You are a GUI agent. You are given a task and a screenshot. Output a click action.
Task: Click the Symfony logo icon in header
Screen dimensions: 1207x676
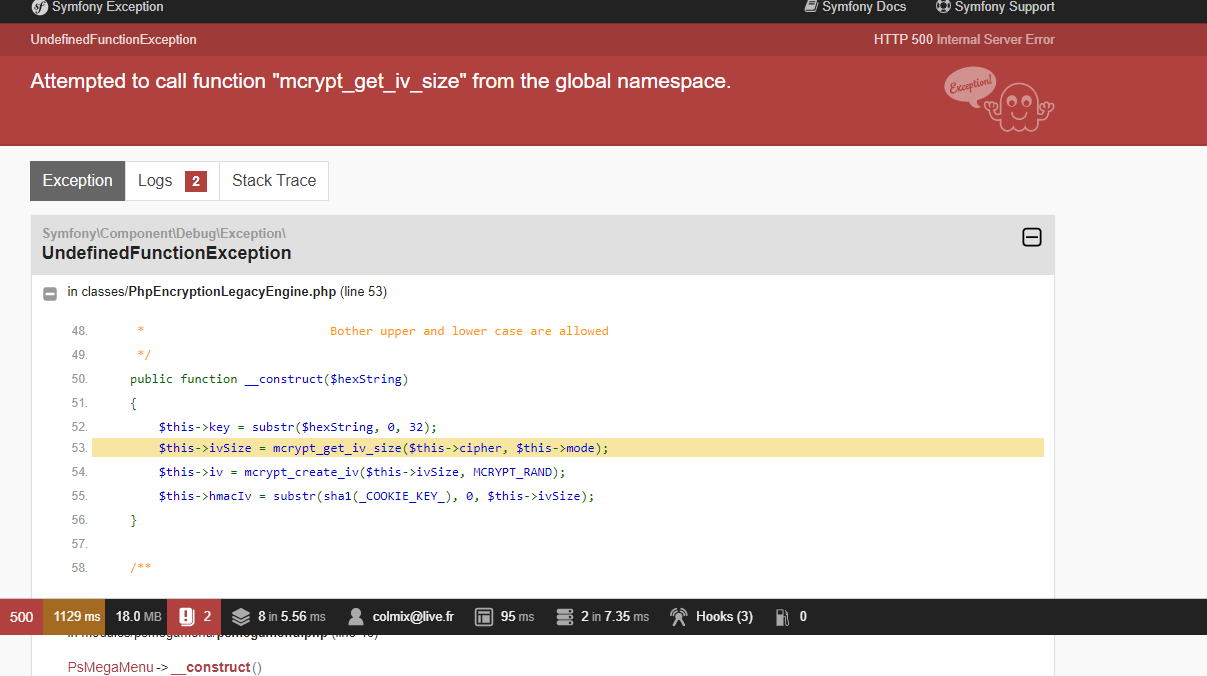coord(39,7)
